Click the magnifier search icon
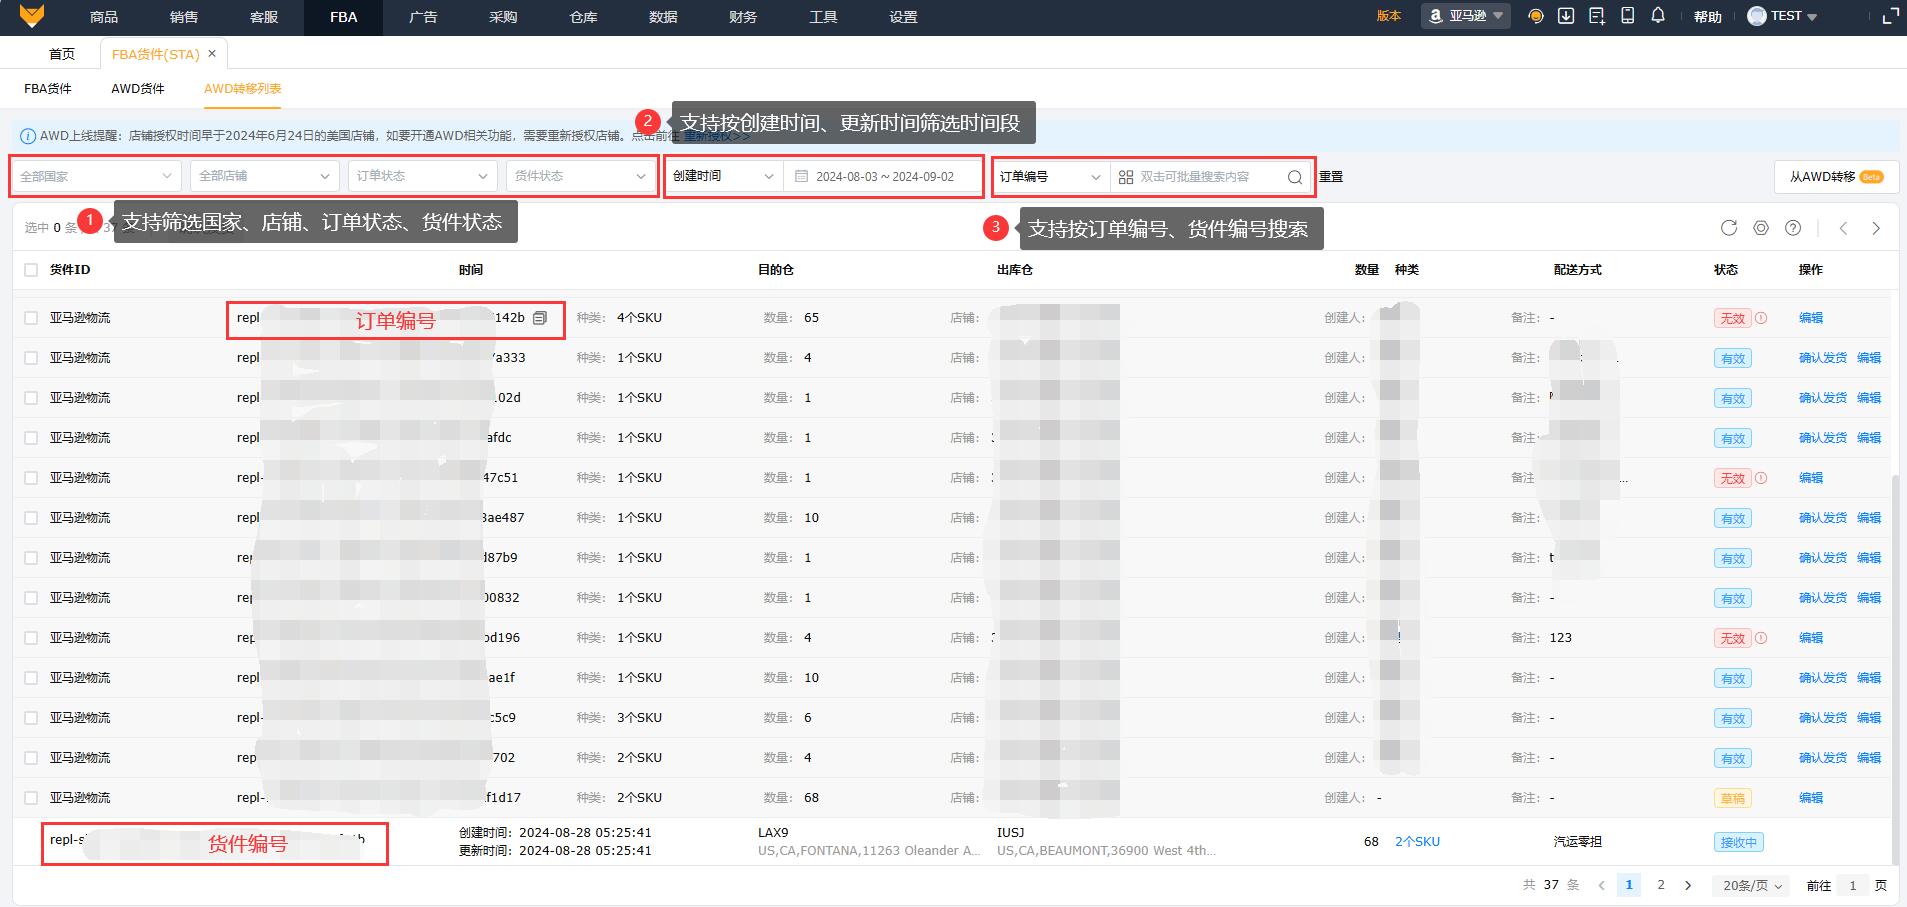1907x907 pixels. tap(1295, 177)
